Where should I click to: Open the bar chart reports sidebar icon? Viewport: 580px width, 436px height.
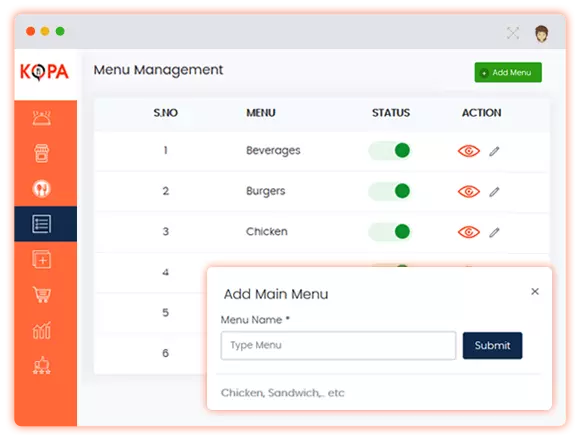(x=42, y=330)
